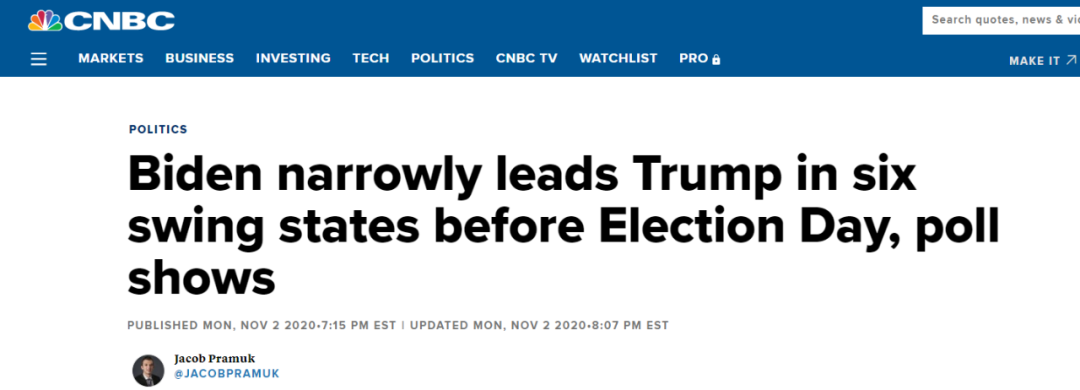Click the CNBC wordmark text

120,21
